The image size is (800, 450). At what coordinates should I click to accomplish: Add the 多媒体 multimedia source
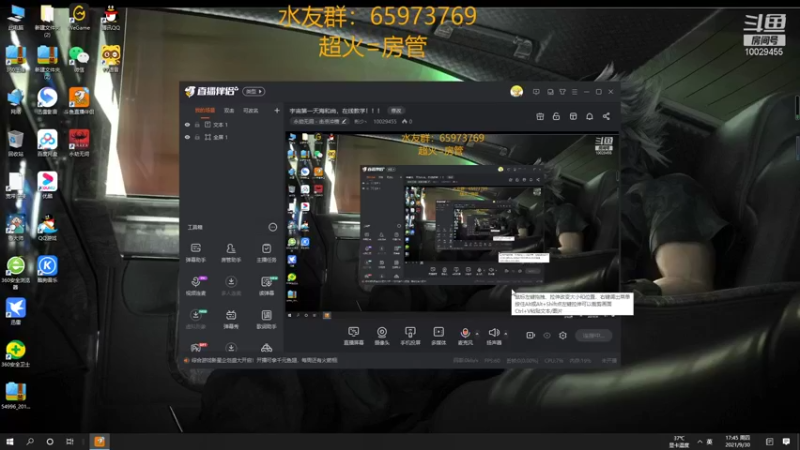pos(438,336)
